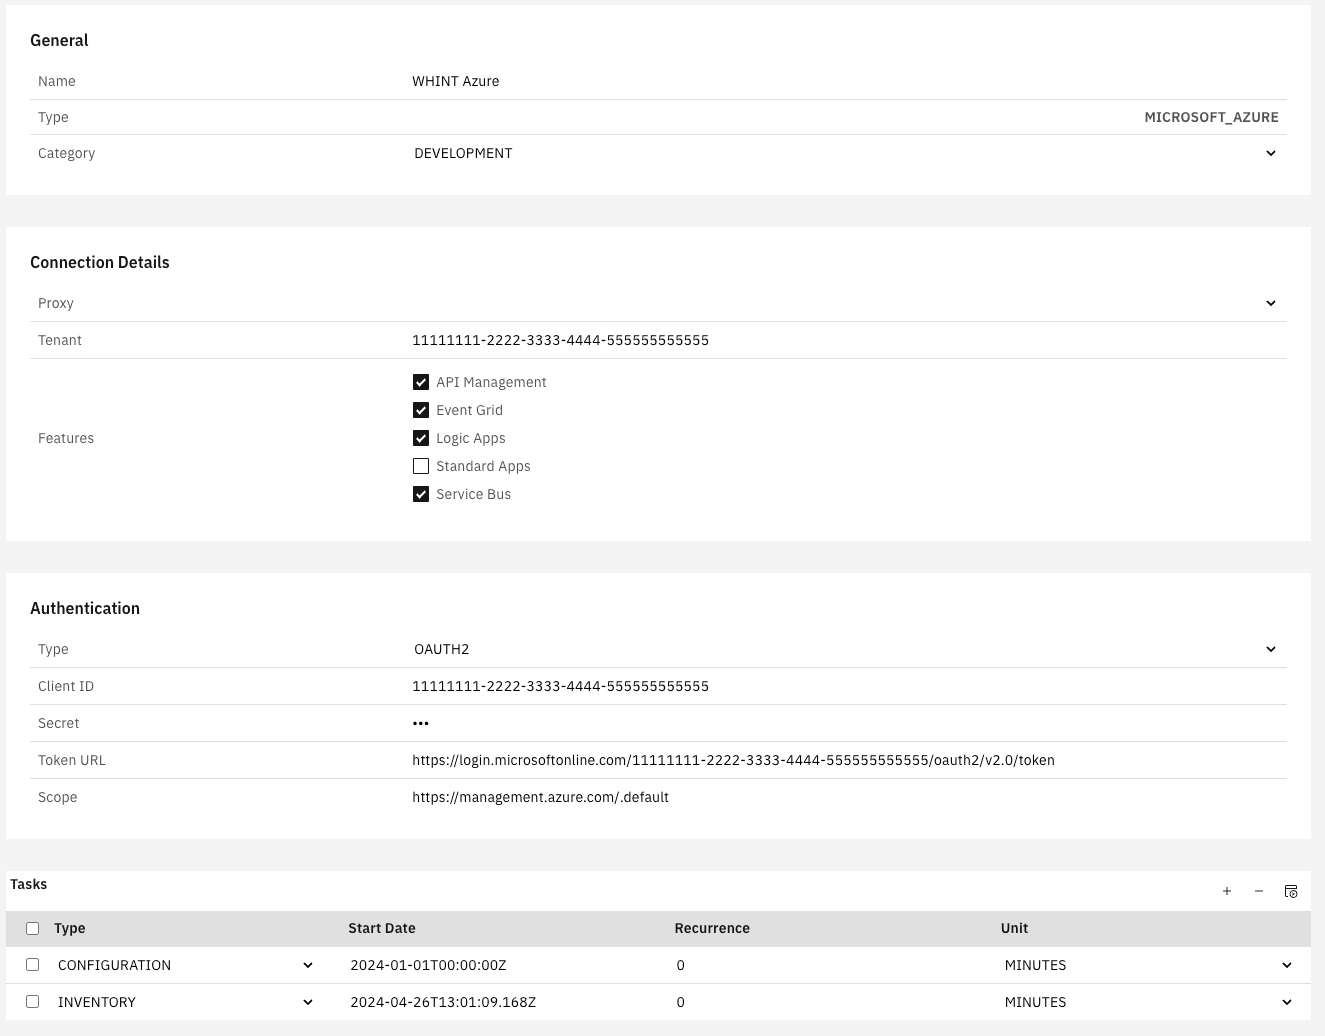This screenshot has width=1325, height=1036.
Task: Click the Start Date field of INVENTORY task
Action: click(x=500, y=1002)
